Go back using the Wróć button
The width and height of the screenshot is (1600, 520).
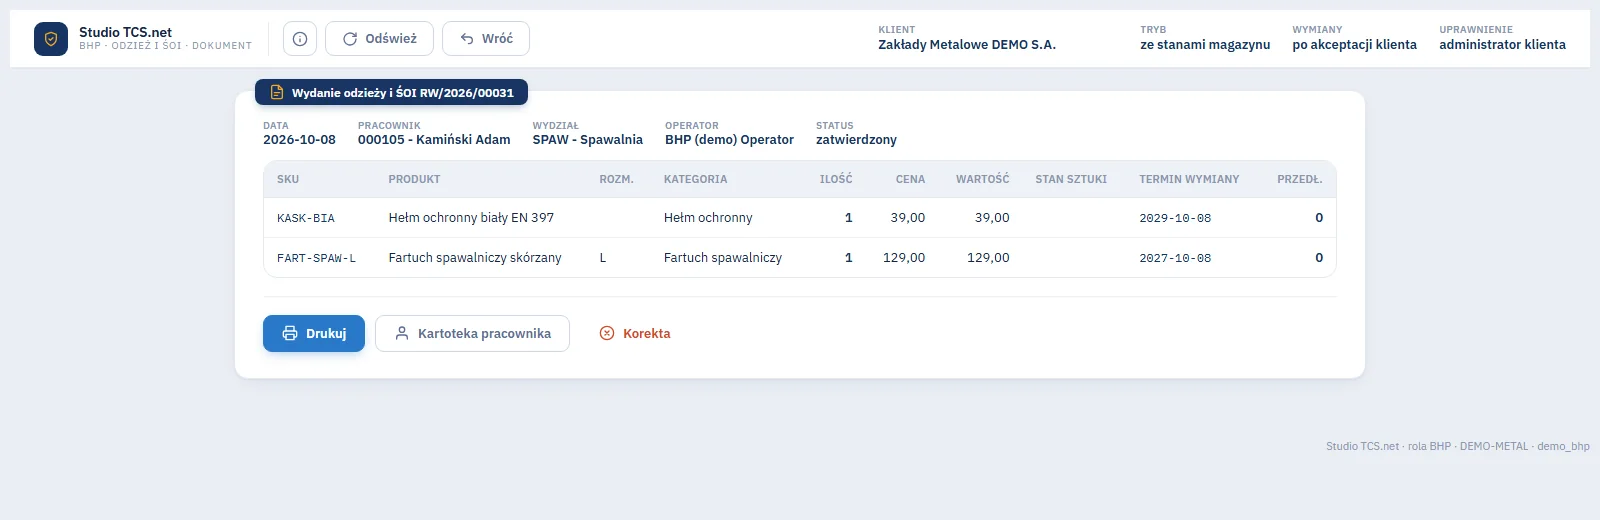coord(486,39)
